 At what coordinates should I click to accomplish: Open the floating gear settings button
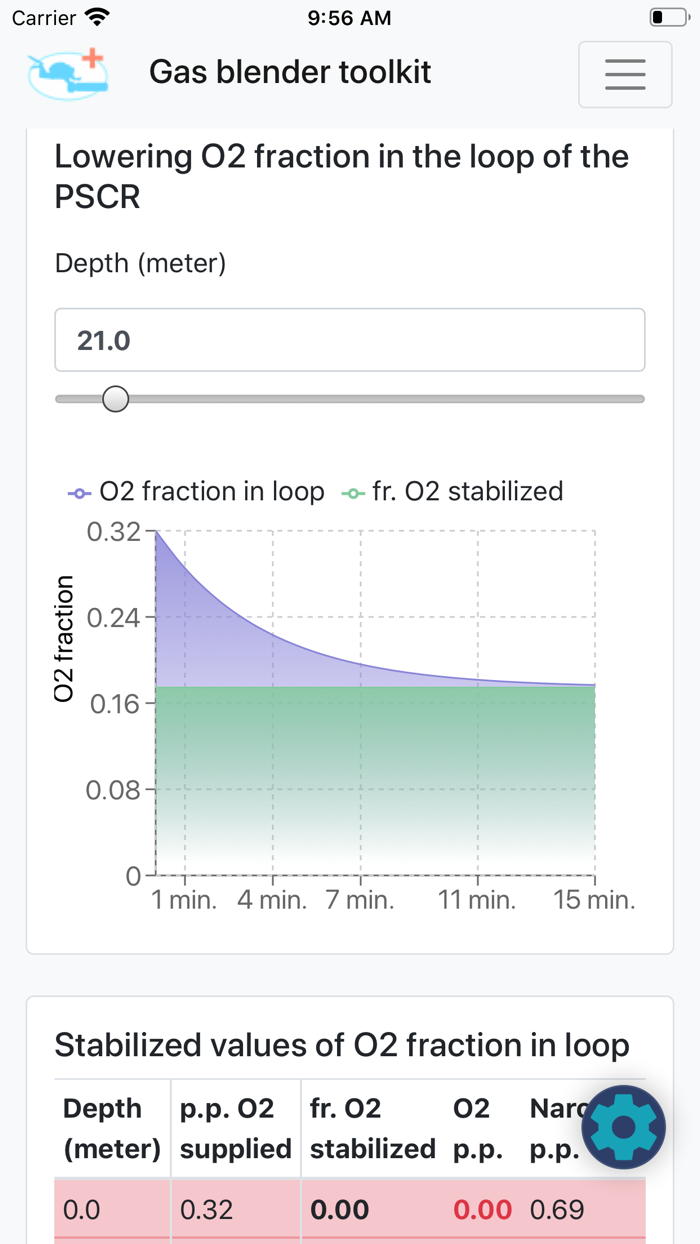(x=623, y=1128)
